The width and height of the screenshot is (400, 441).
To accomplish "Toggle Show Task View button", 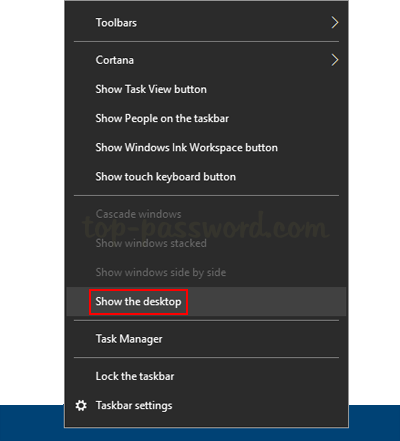I will [x=206, y=89].
